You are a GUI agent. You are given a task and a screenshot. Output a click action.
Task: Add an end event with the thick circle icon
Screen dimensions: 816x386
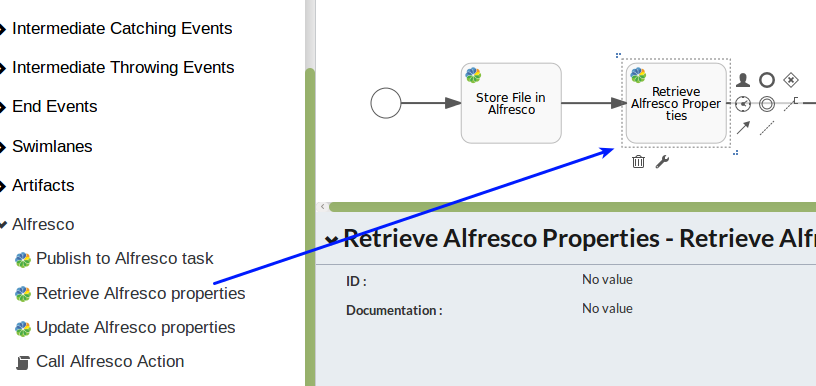coord(767,80)
